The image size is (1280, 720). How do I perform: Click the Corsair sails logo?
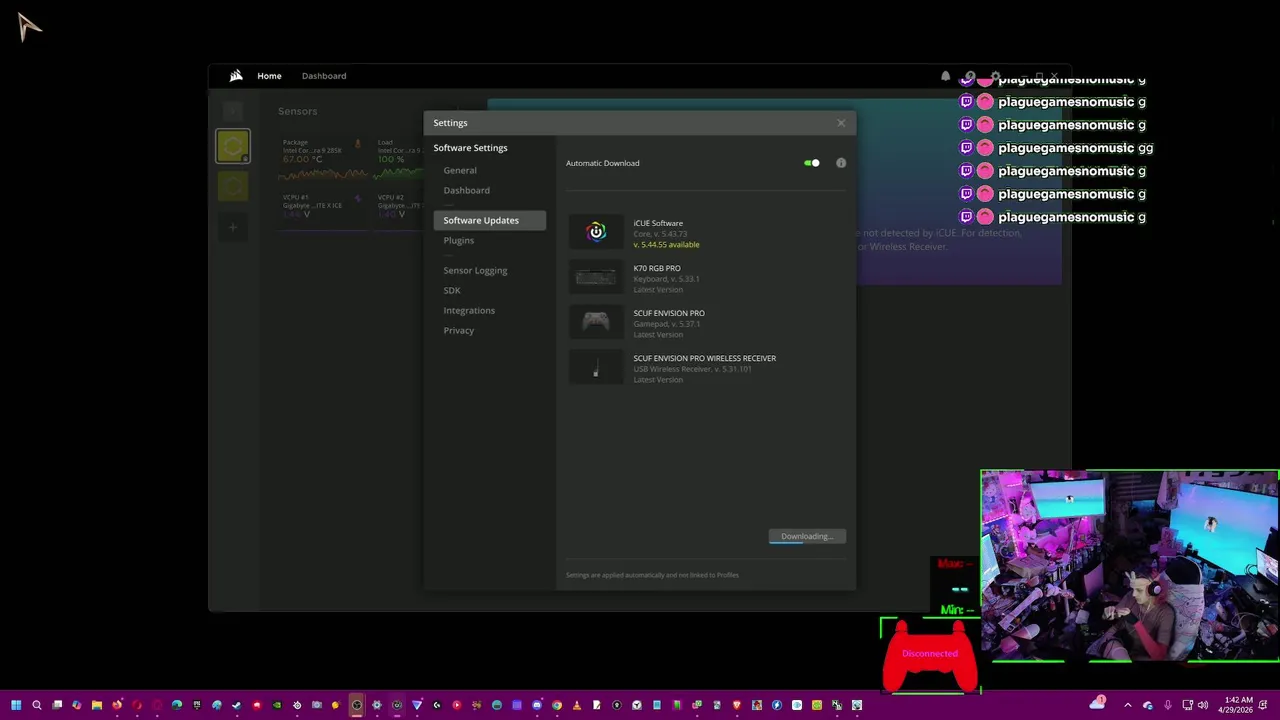pyautogui.click(x=235, y=76)
